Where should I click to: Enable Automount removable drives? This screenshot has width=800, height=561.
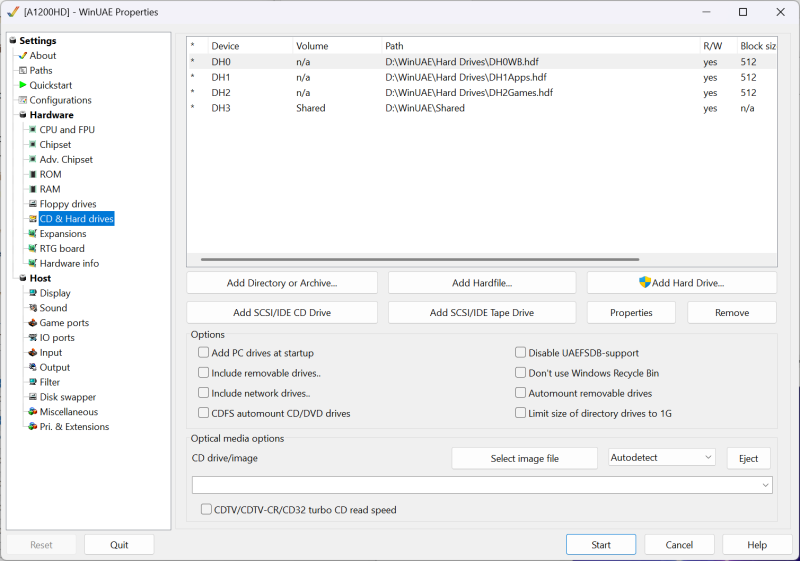[520, 393]
